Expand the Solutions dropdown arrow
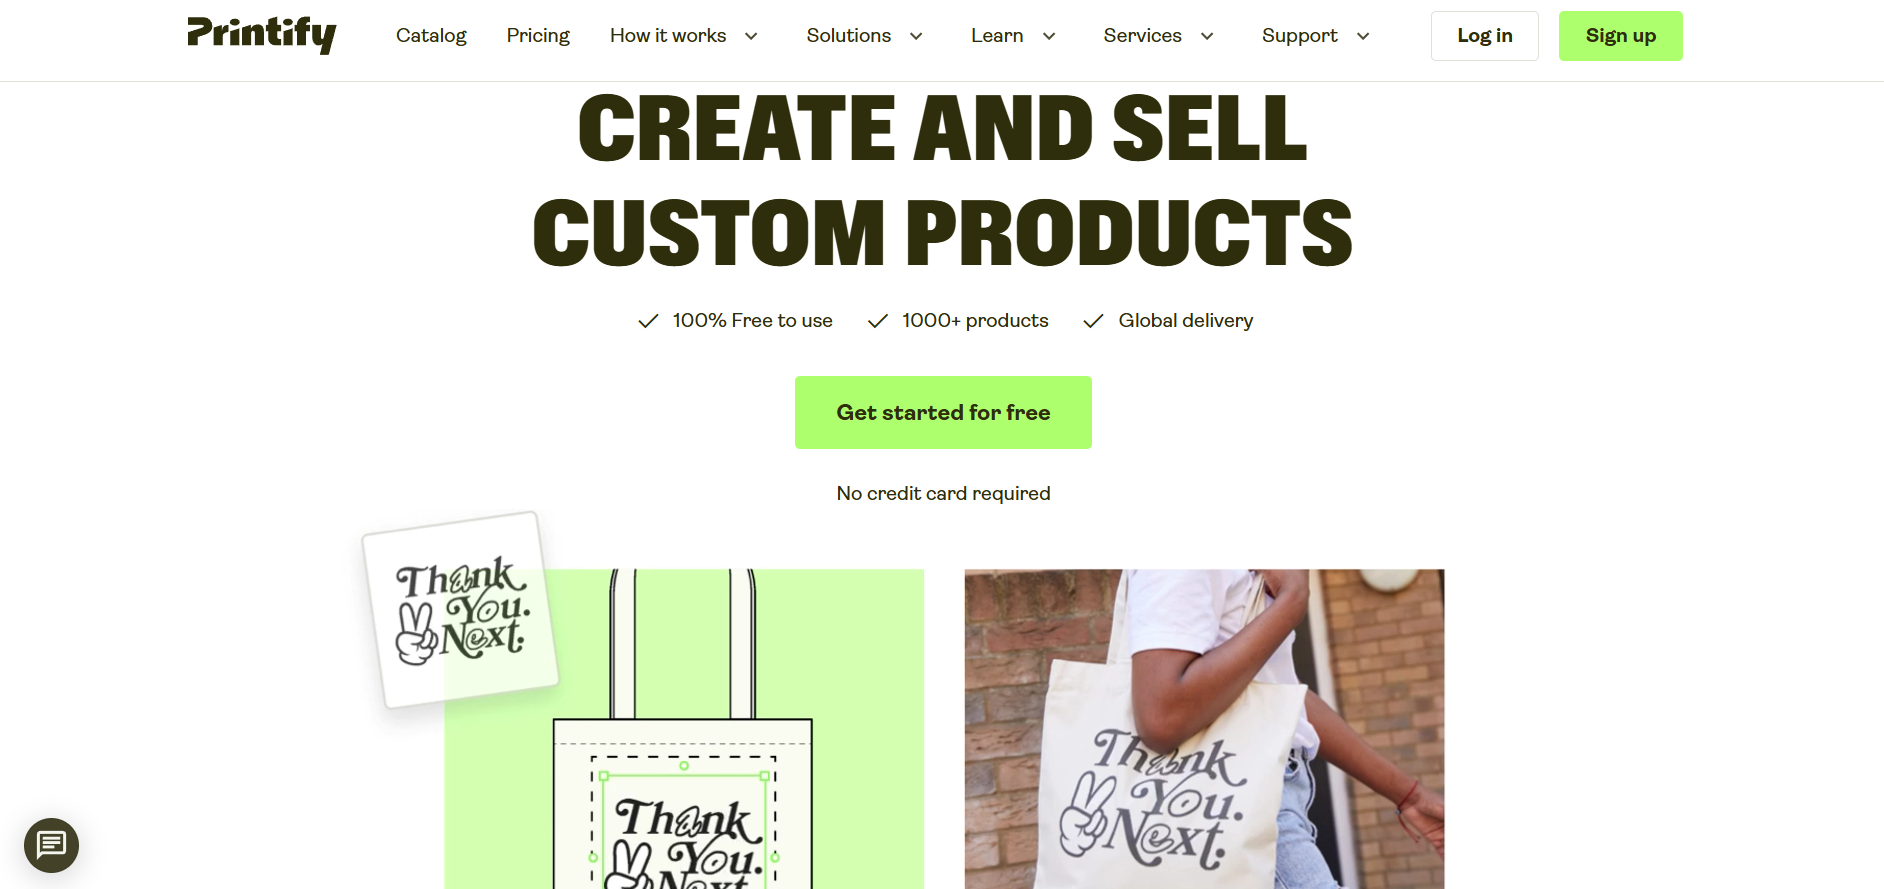 [x=916, y=36]
